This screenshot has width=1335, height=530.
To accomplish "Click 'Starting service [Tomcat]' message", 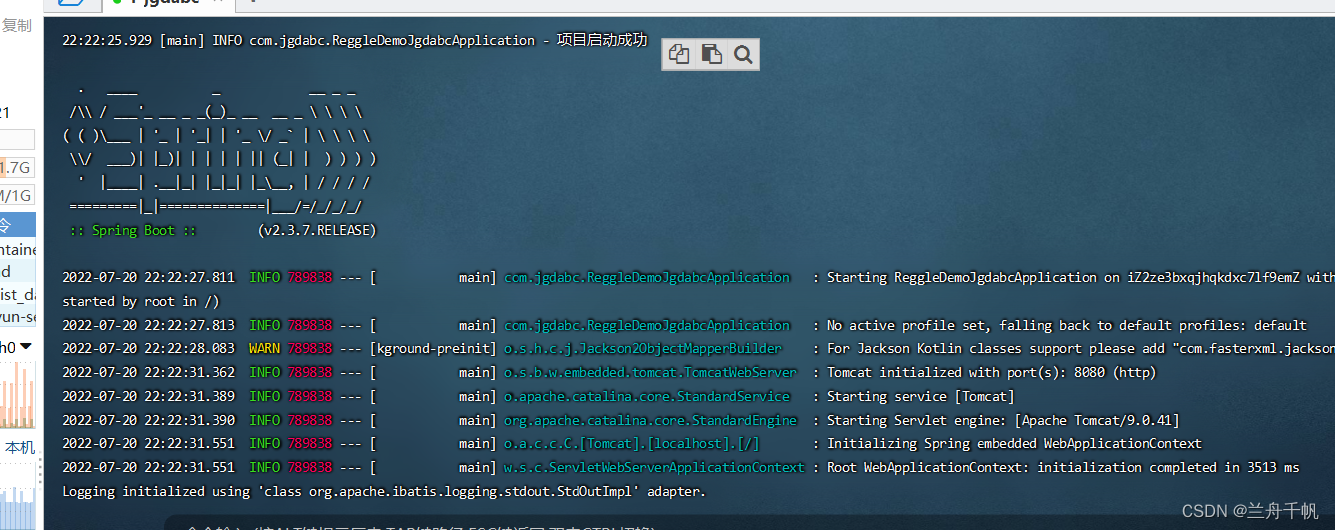I will [921, 396].
